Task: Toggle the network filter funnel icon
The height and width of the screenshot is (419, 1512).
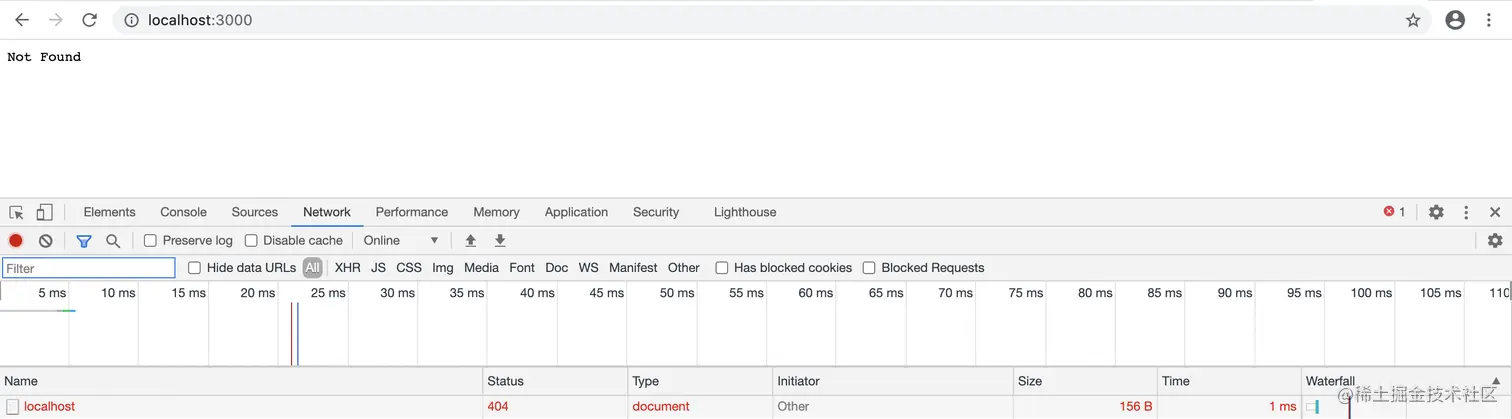Action: (84, 240)
